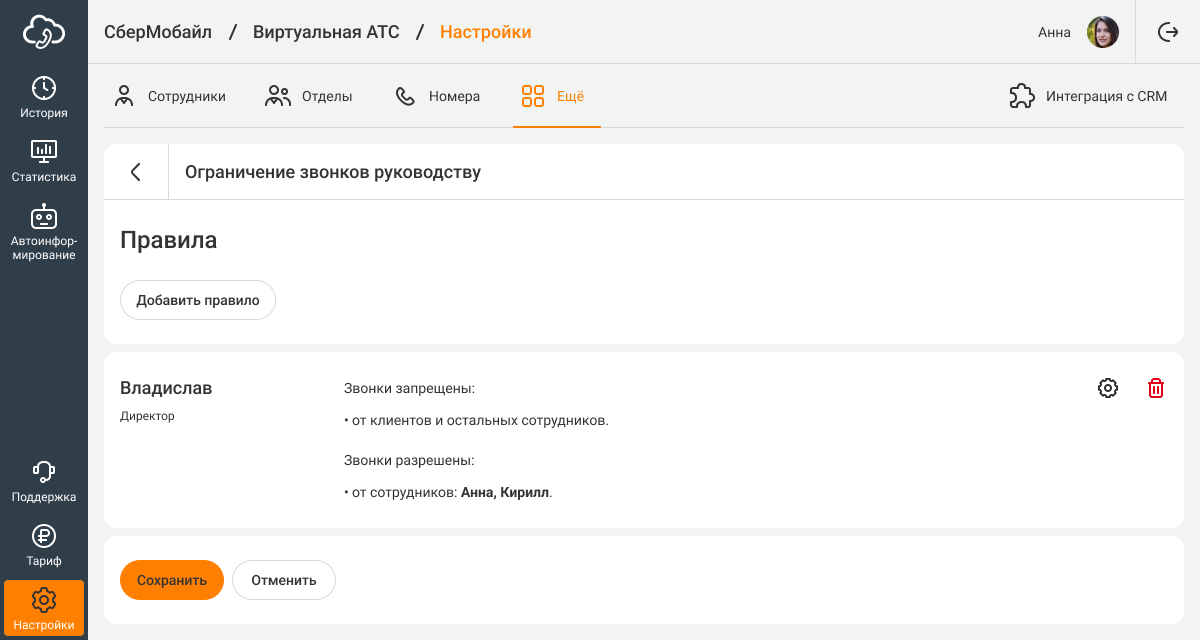
Task: Open the Ещё tab
Action: point(554,97)
